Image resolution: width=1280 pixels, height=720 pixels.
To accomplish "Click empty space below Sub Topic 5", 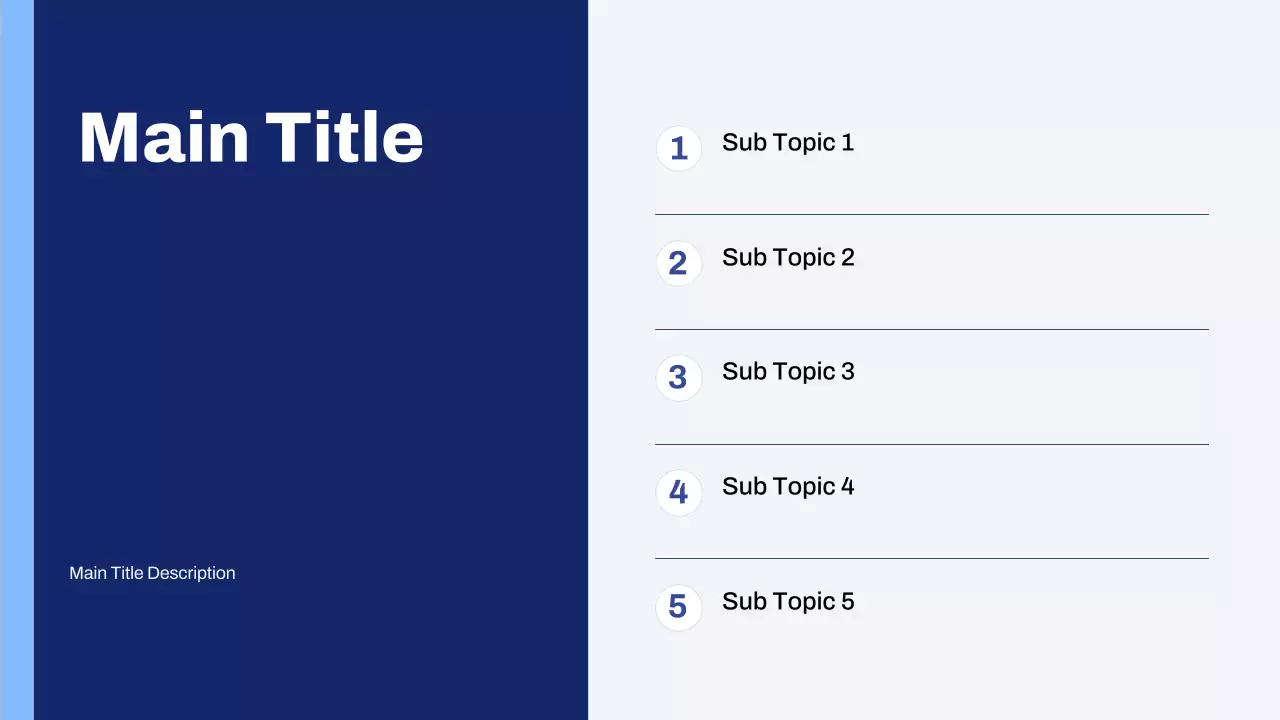I will [x=931, y=675].
